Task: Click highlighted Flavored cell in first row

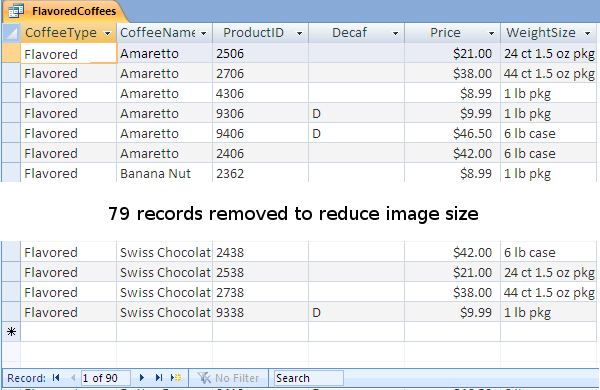Action: click(68, 53)
